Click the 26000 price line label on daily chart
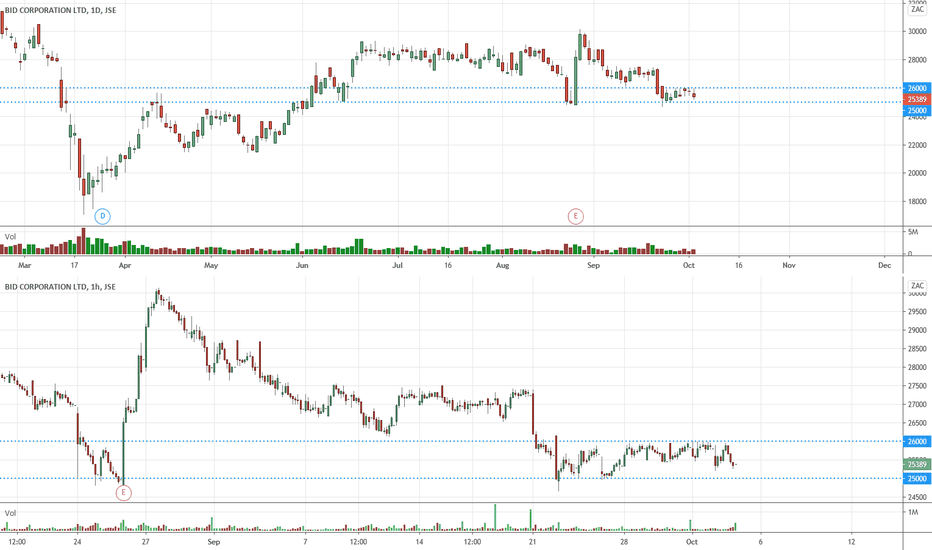This screenshot has height=550, width=932. tap(917, 88)
